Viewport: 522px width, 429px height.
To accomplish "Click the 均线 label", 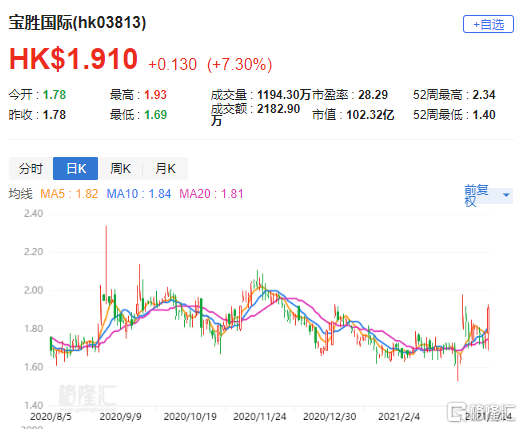I will (x=21, y=194).
